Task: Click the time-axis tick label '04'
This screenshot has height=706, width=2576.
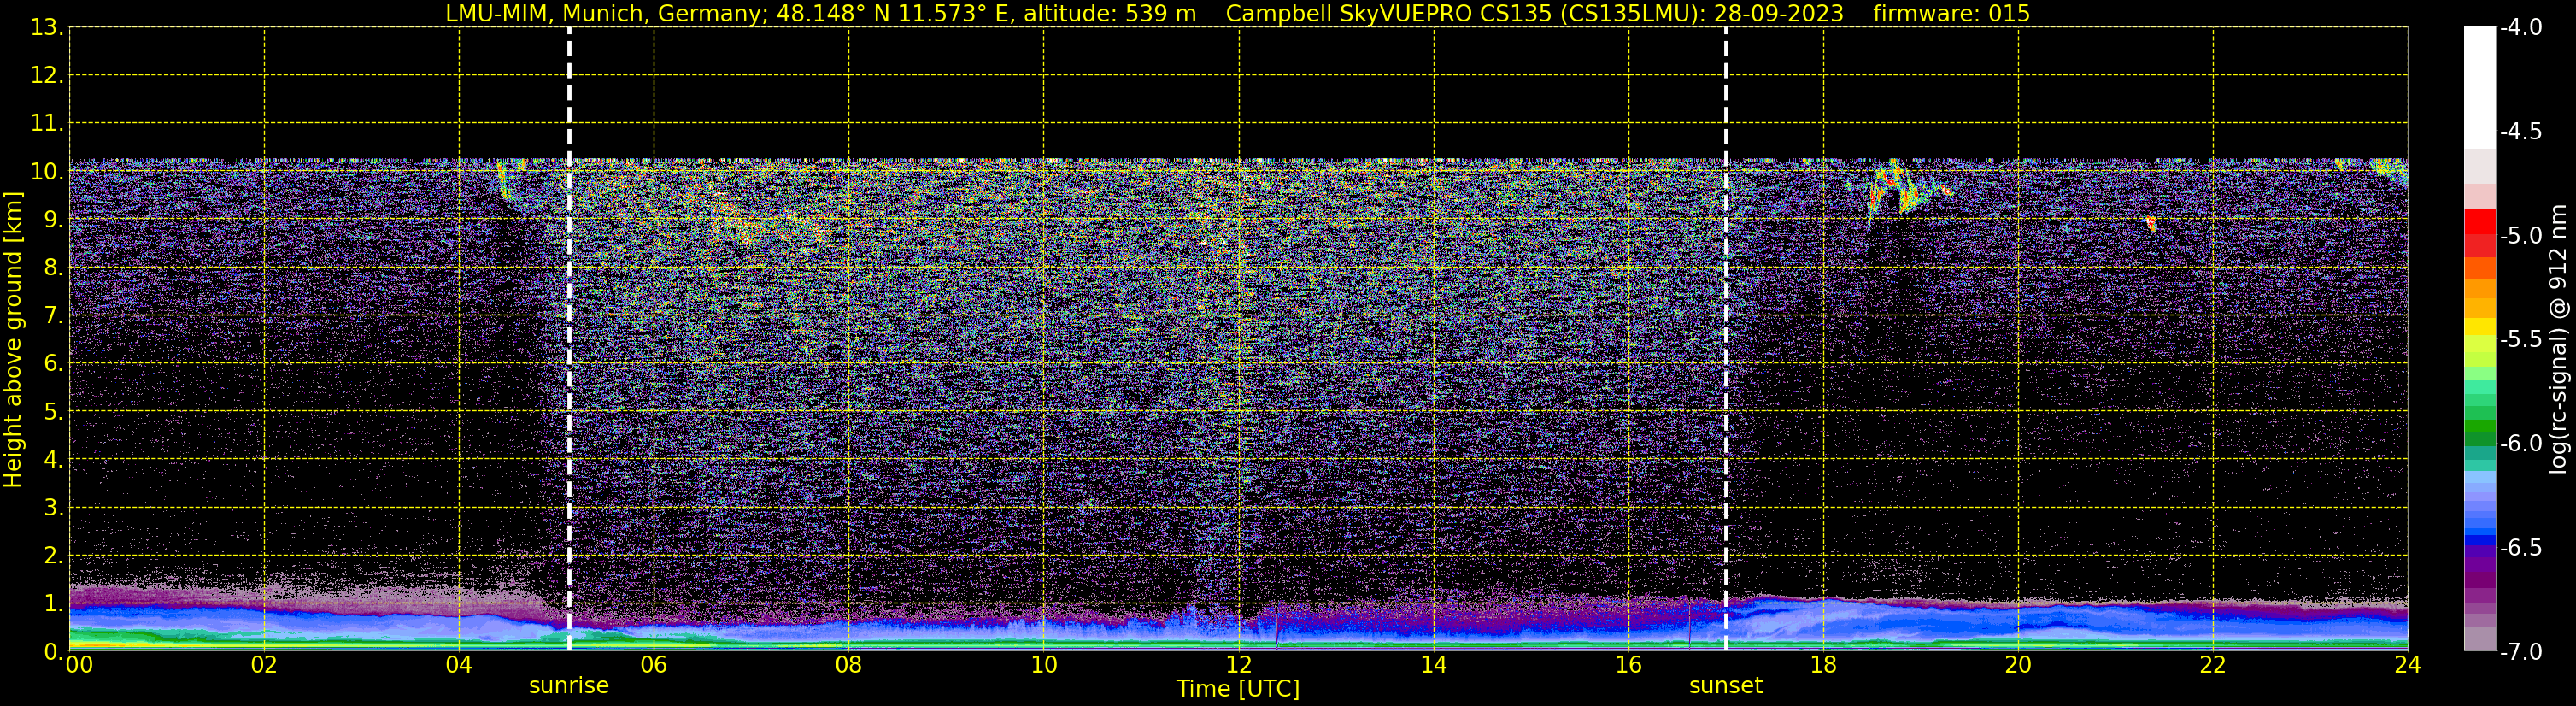Action: coord(459,665)
